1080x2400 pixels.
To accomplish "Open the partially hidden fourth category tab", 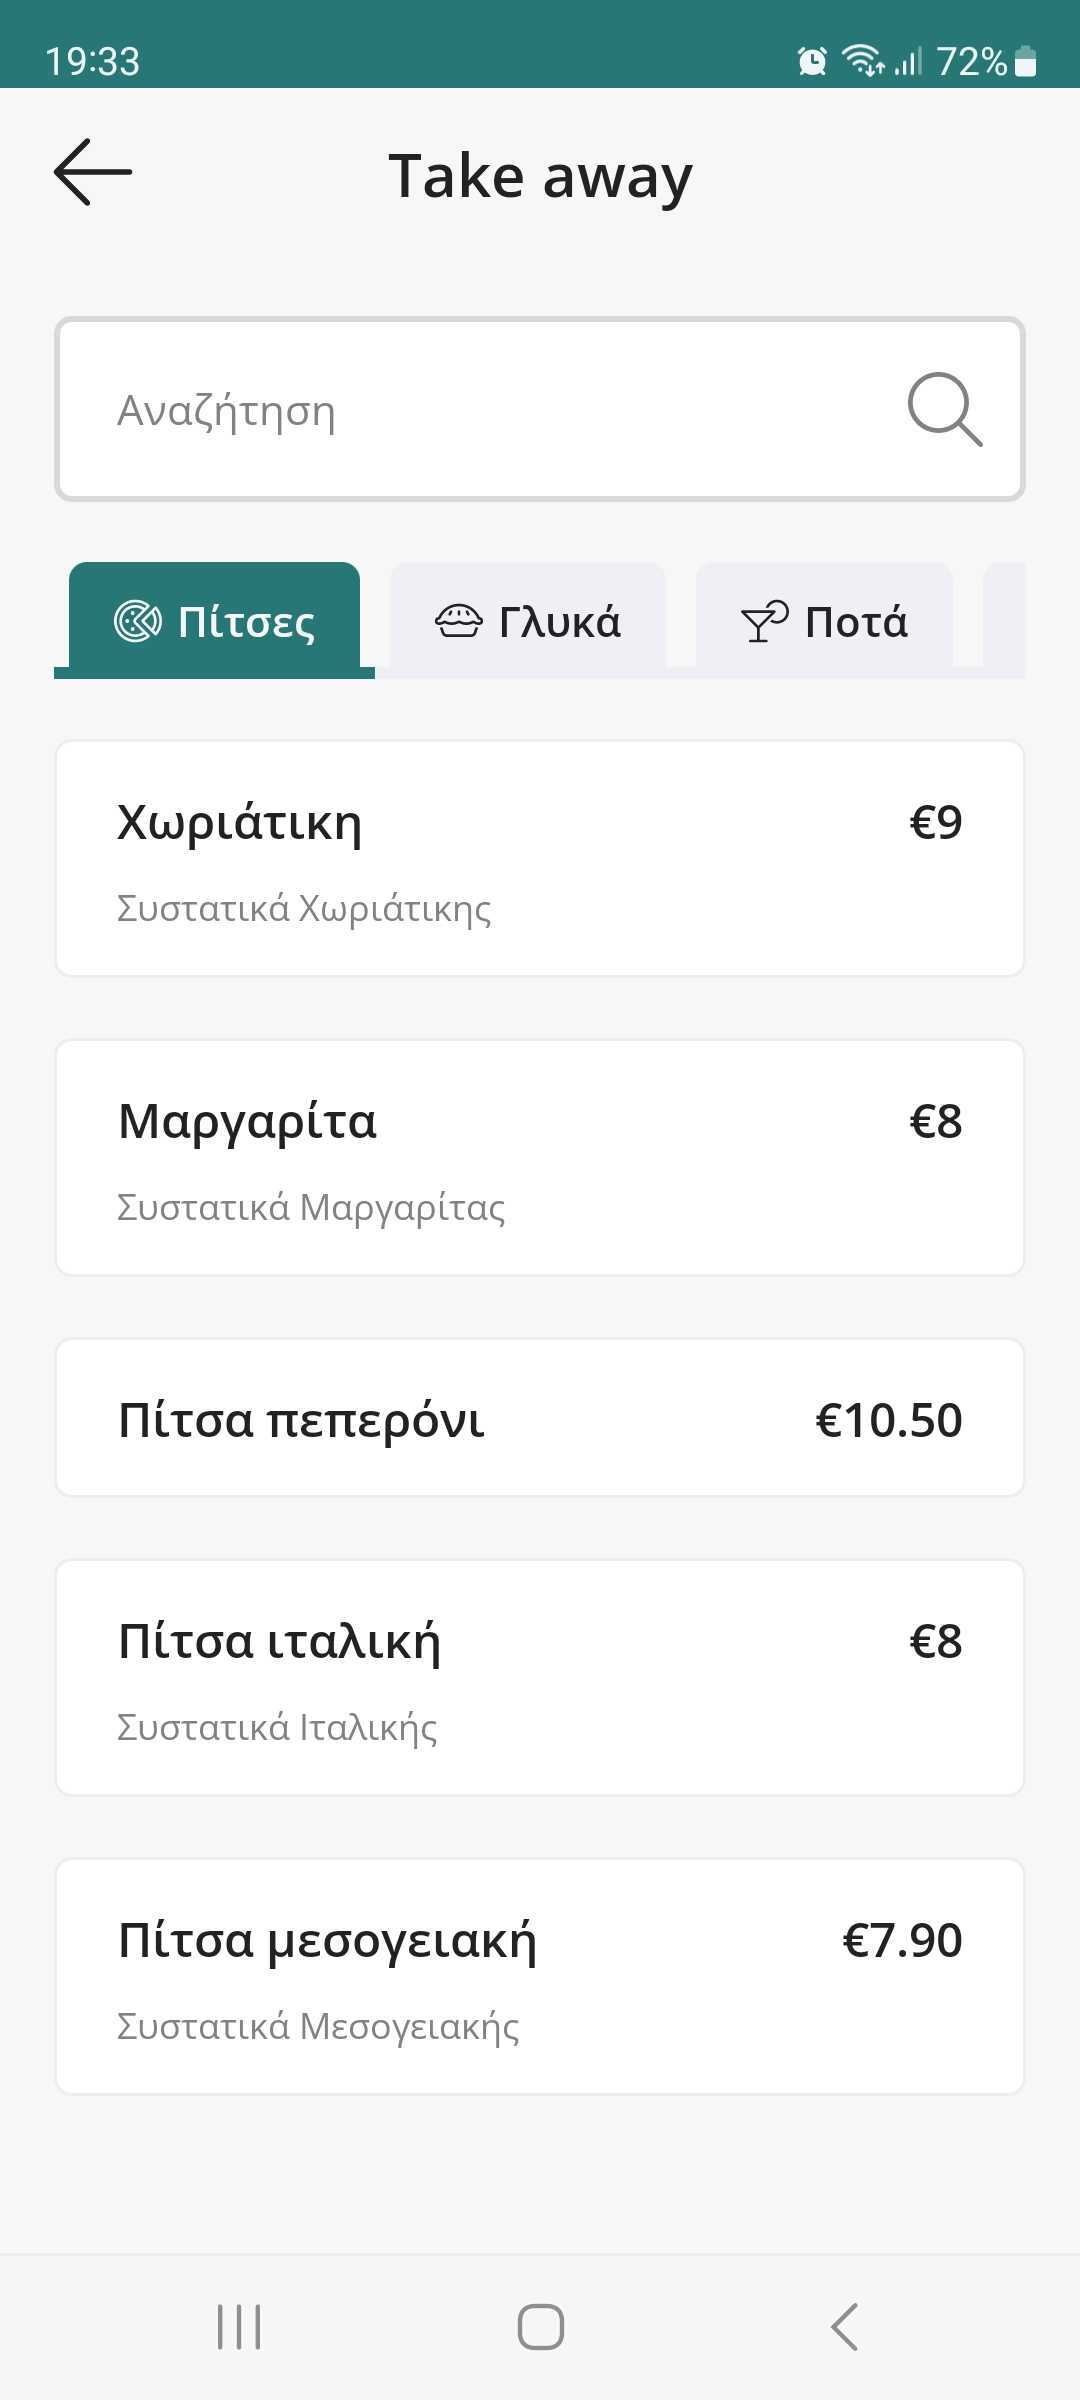I will coord(1005,620).
